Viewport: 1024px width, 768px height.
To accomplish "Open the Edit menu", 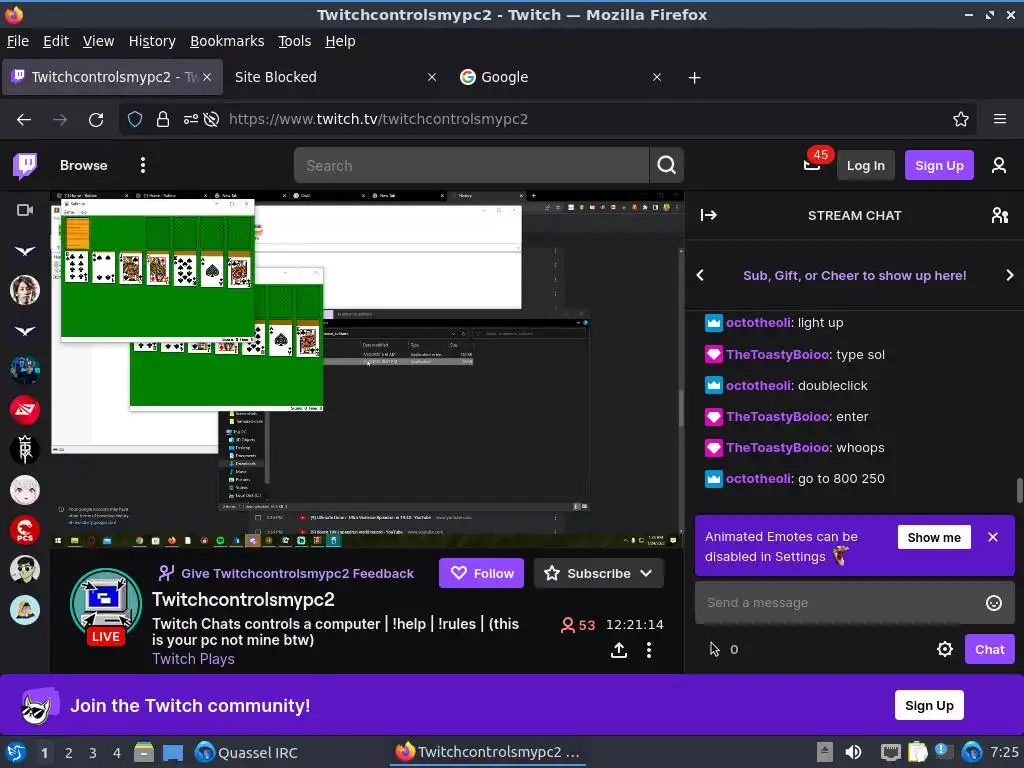I will (56, 41).
